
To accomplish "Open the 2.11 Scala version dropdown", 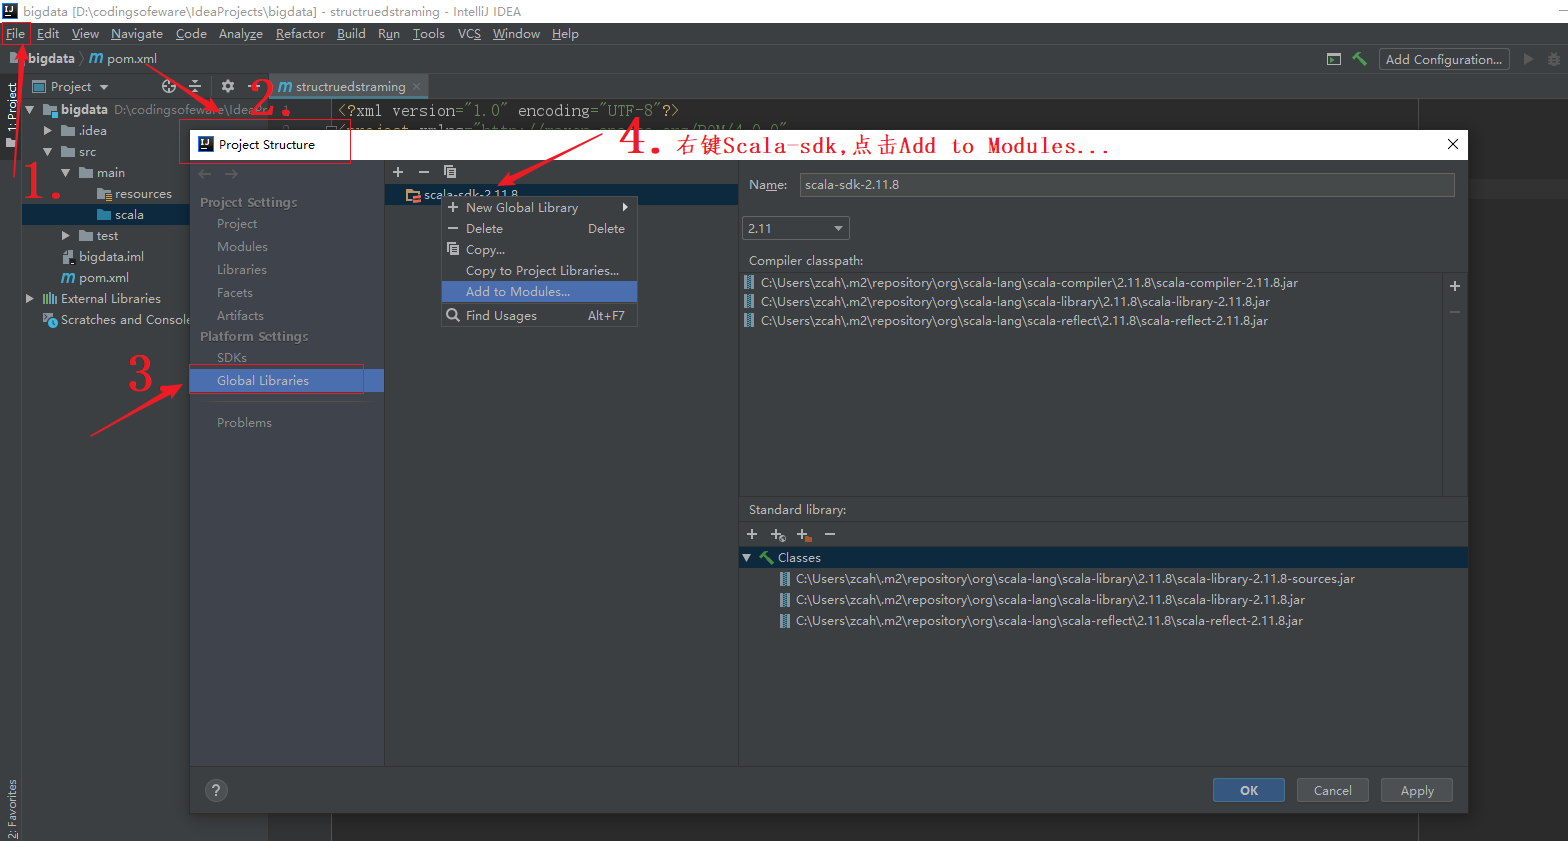I will tap(796, 228).
